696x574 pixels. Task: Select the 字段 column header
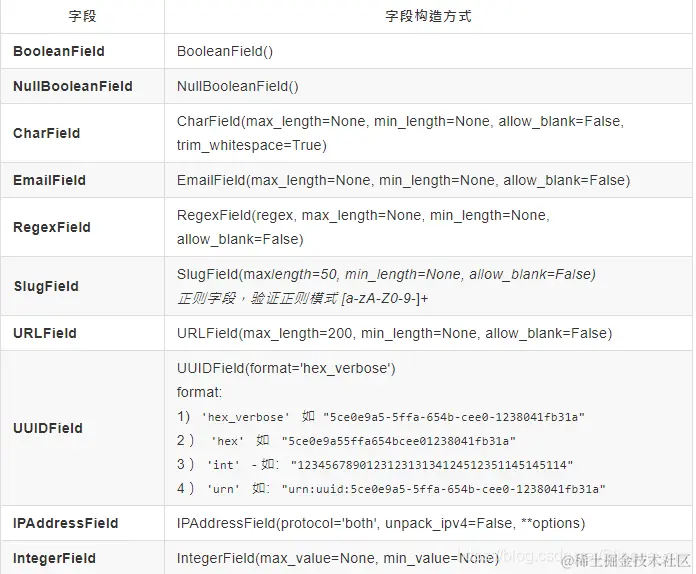pos(83,16)
